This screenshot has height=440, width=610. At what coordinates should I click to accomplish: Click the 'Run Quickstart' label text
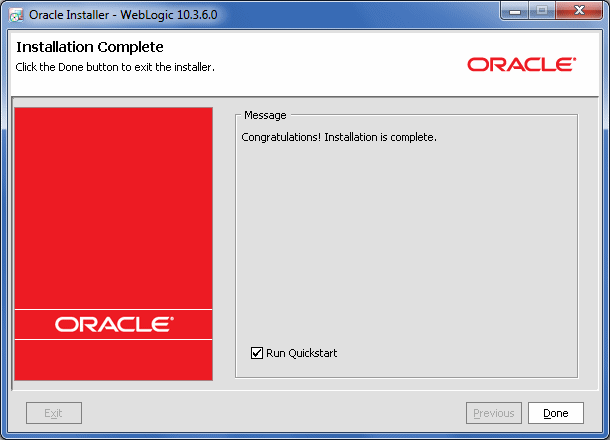click(301, 353)
